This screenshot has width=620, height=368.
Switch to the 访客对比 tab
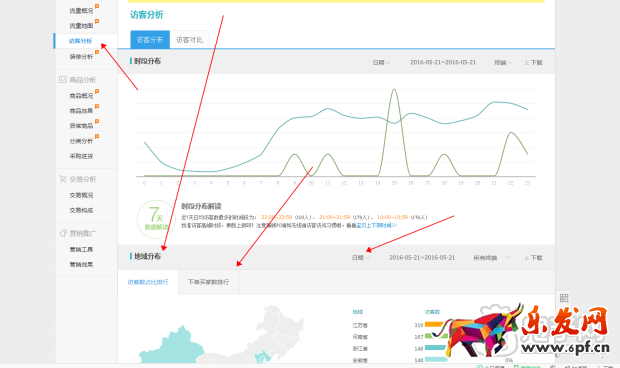(x=189, y=40)
